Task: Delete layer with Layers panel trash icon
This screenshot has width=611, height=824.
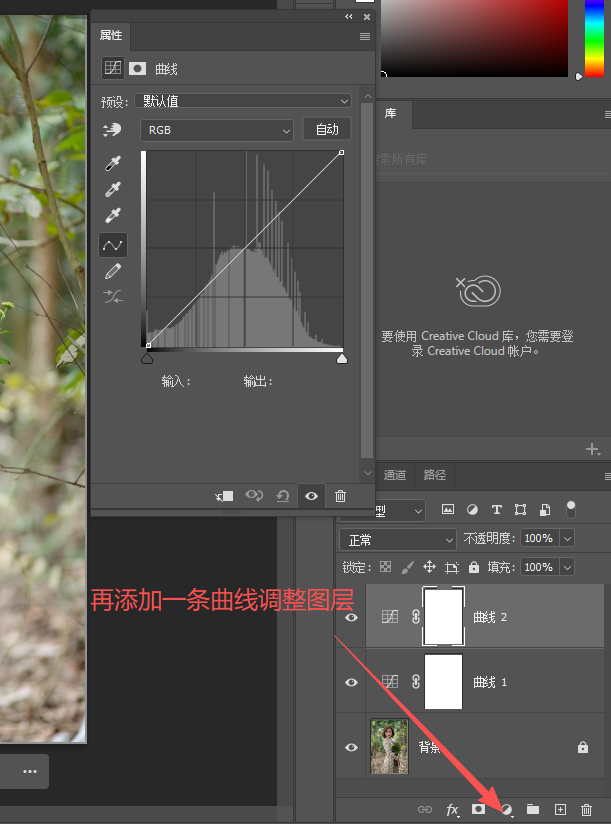Action: pyautogui.click(x=586, y=809)
